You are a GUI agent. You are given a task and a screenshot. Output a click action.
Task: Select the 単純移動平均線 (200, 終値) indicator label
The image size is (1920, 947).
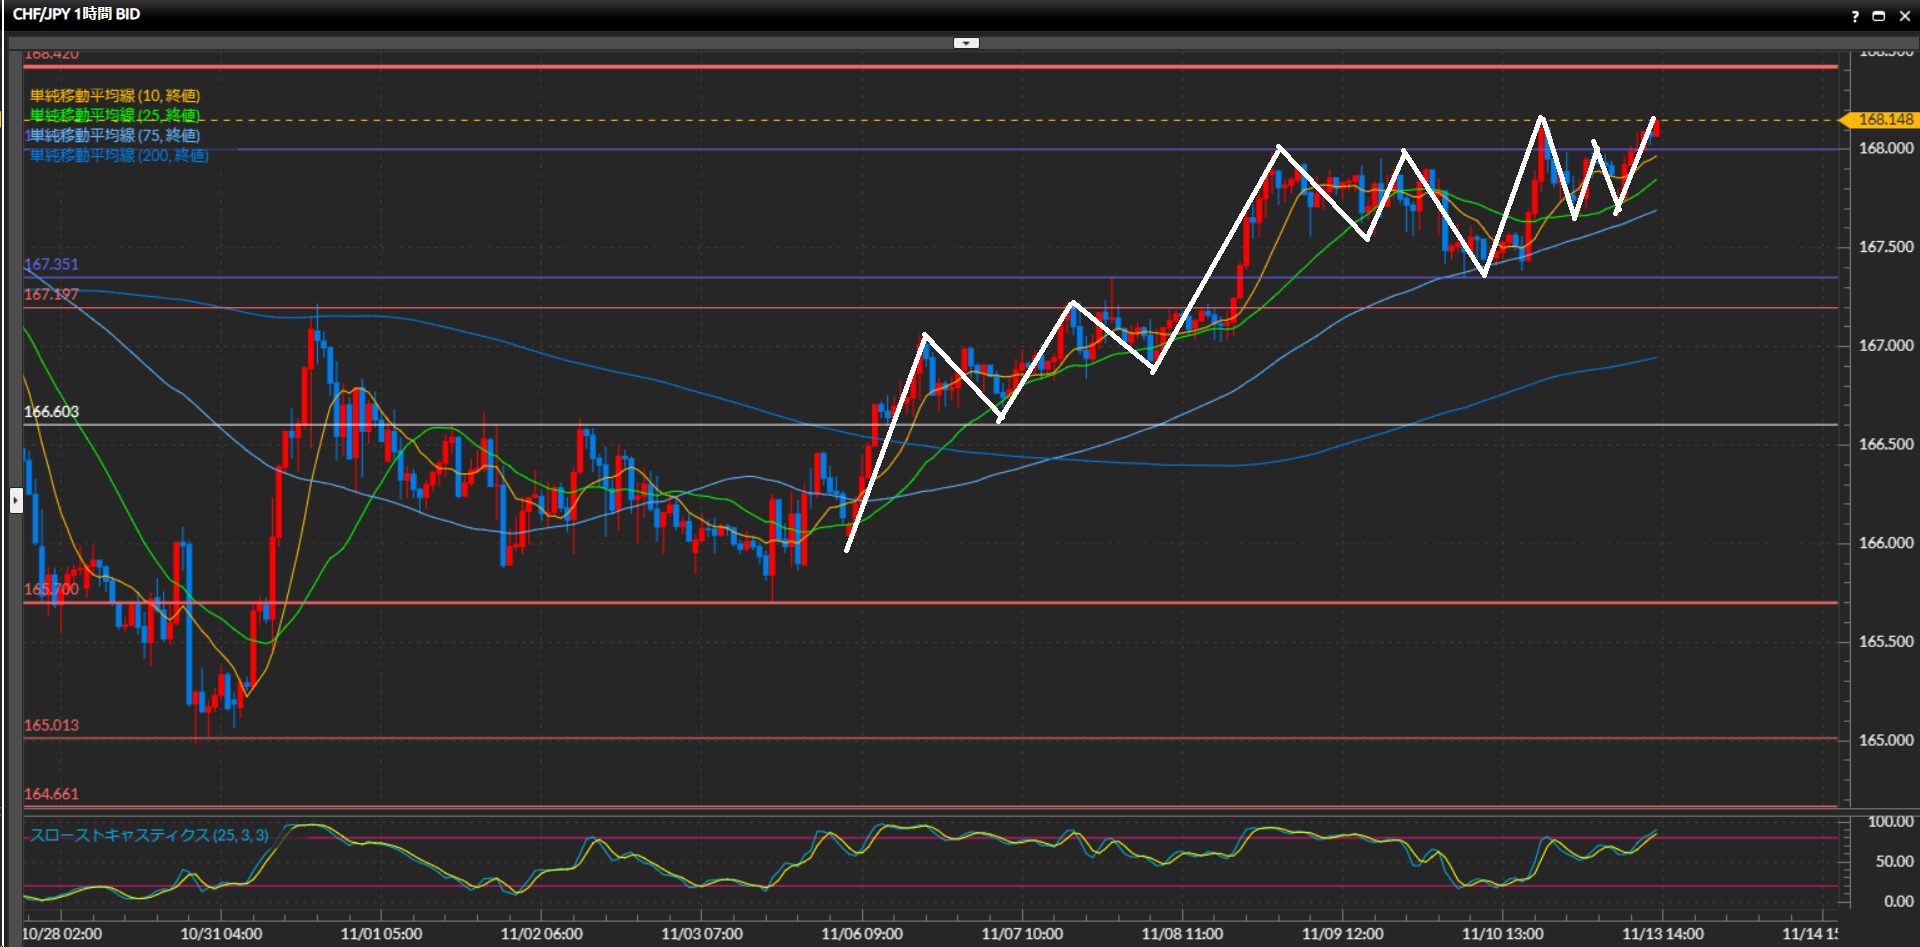coord(119,156)
